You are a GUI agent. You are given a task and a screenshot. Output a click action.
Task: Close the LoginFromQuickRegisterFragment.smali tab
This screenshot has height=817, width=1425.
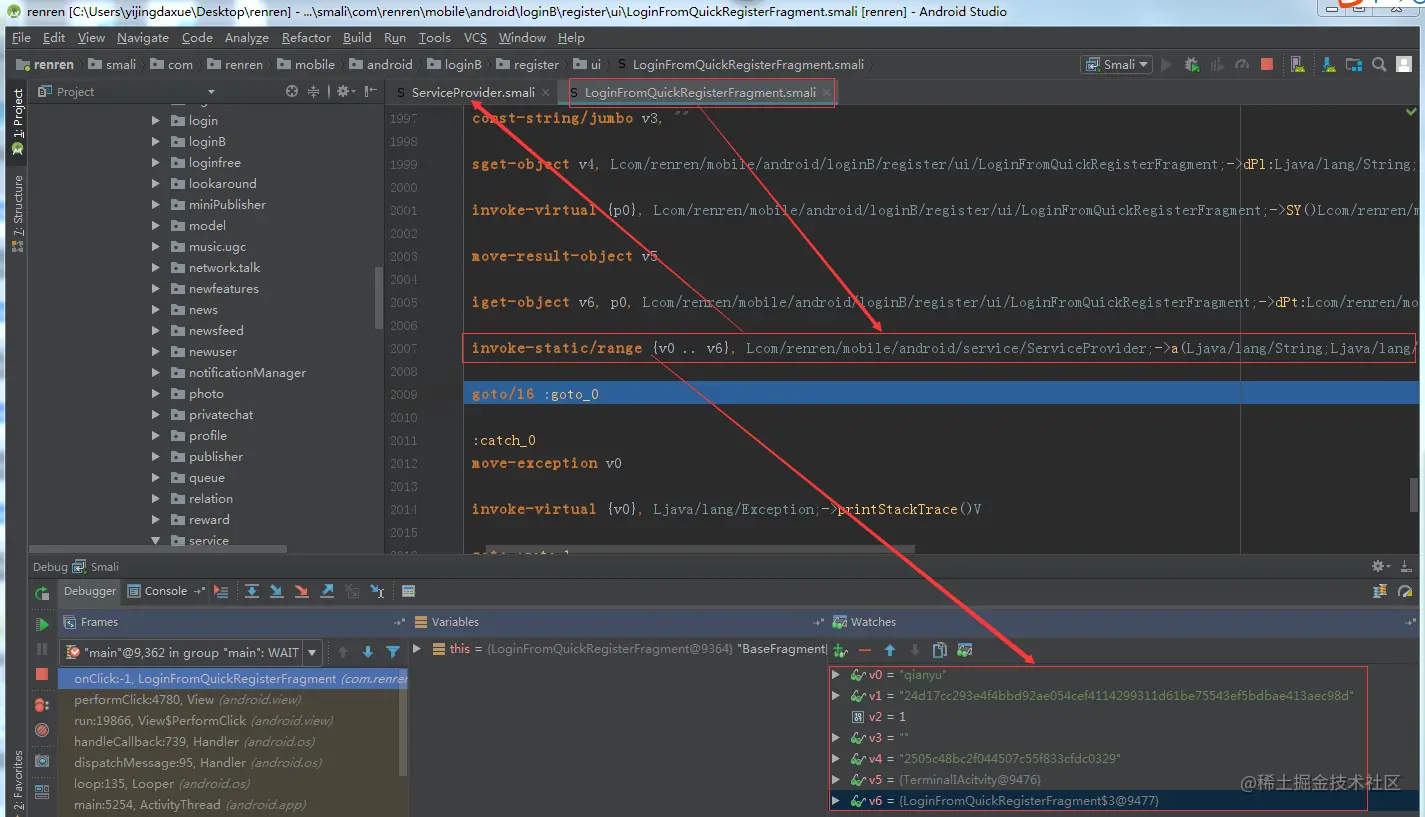(825, 92)
